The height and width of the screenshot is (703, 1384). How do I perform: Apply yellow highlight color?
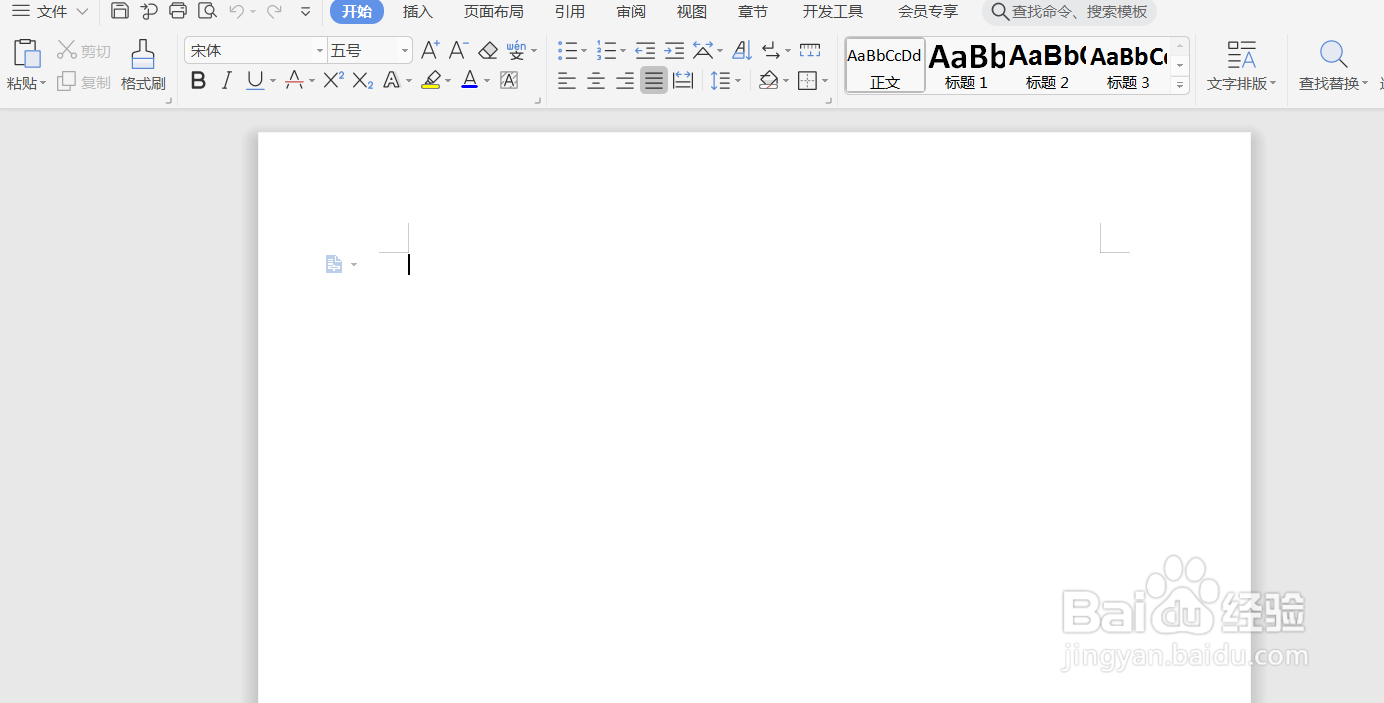[x=431, y=81]
